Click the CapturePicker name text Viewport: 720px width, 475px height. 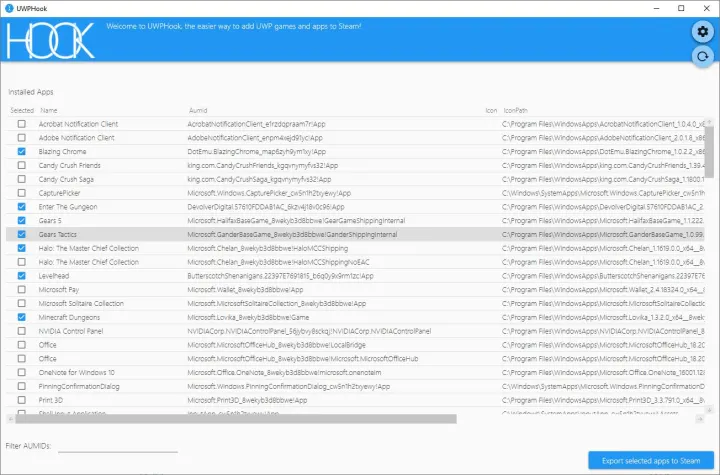coord(59,193)
